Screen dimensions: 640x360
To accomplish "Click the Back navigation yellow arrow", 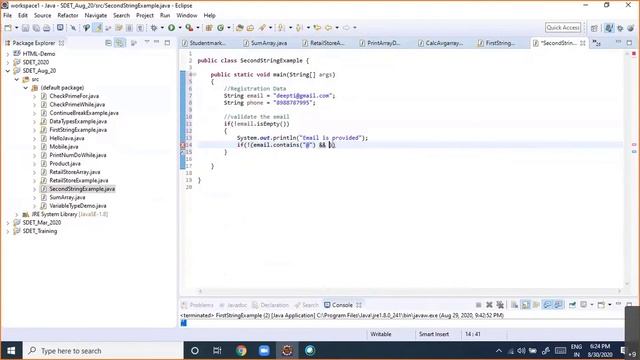I will (x=329, y=28).
